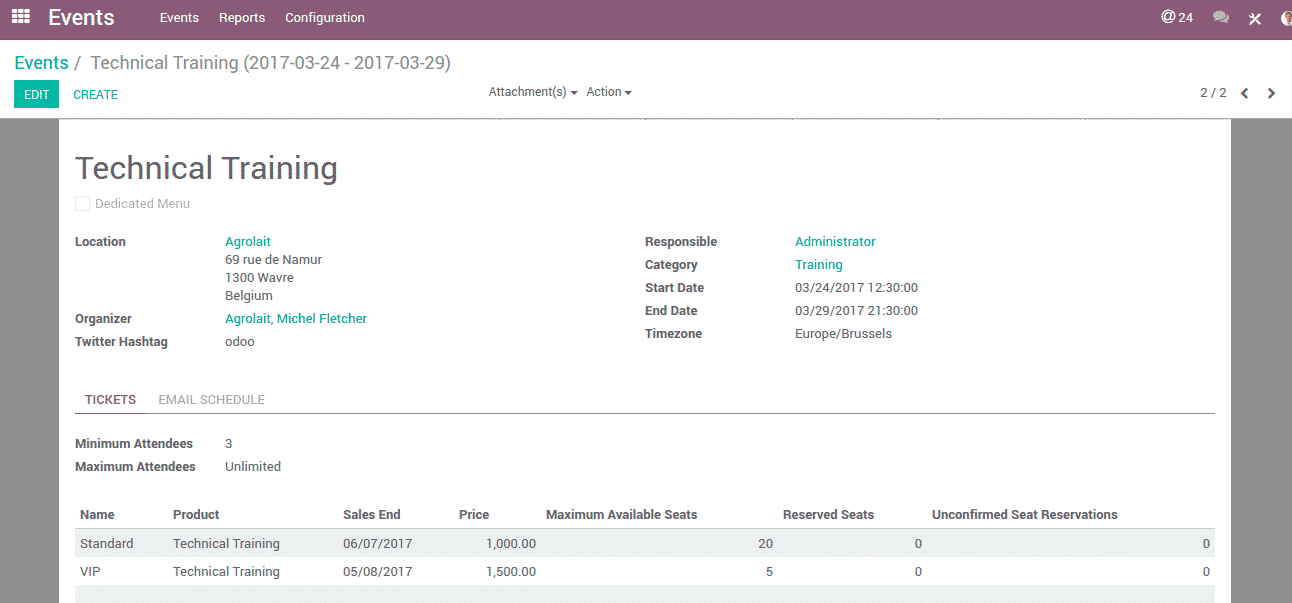Toggle the Dedicated Menu checkbox
This screenshot has height=603, width=1292.
[x=83, y=204]
